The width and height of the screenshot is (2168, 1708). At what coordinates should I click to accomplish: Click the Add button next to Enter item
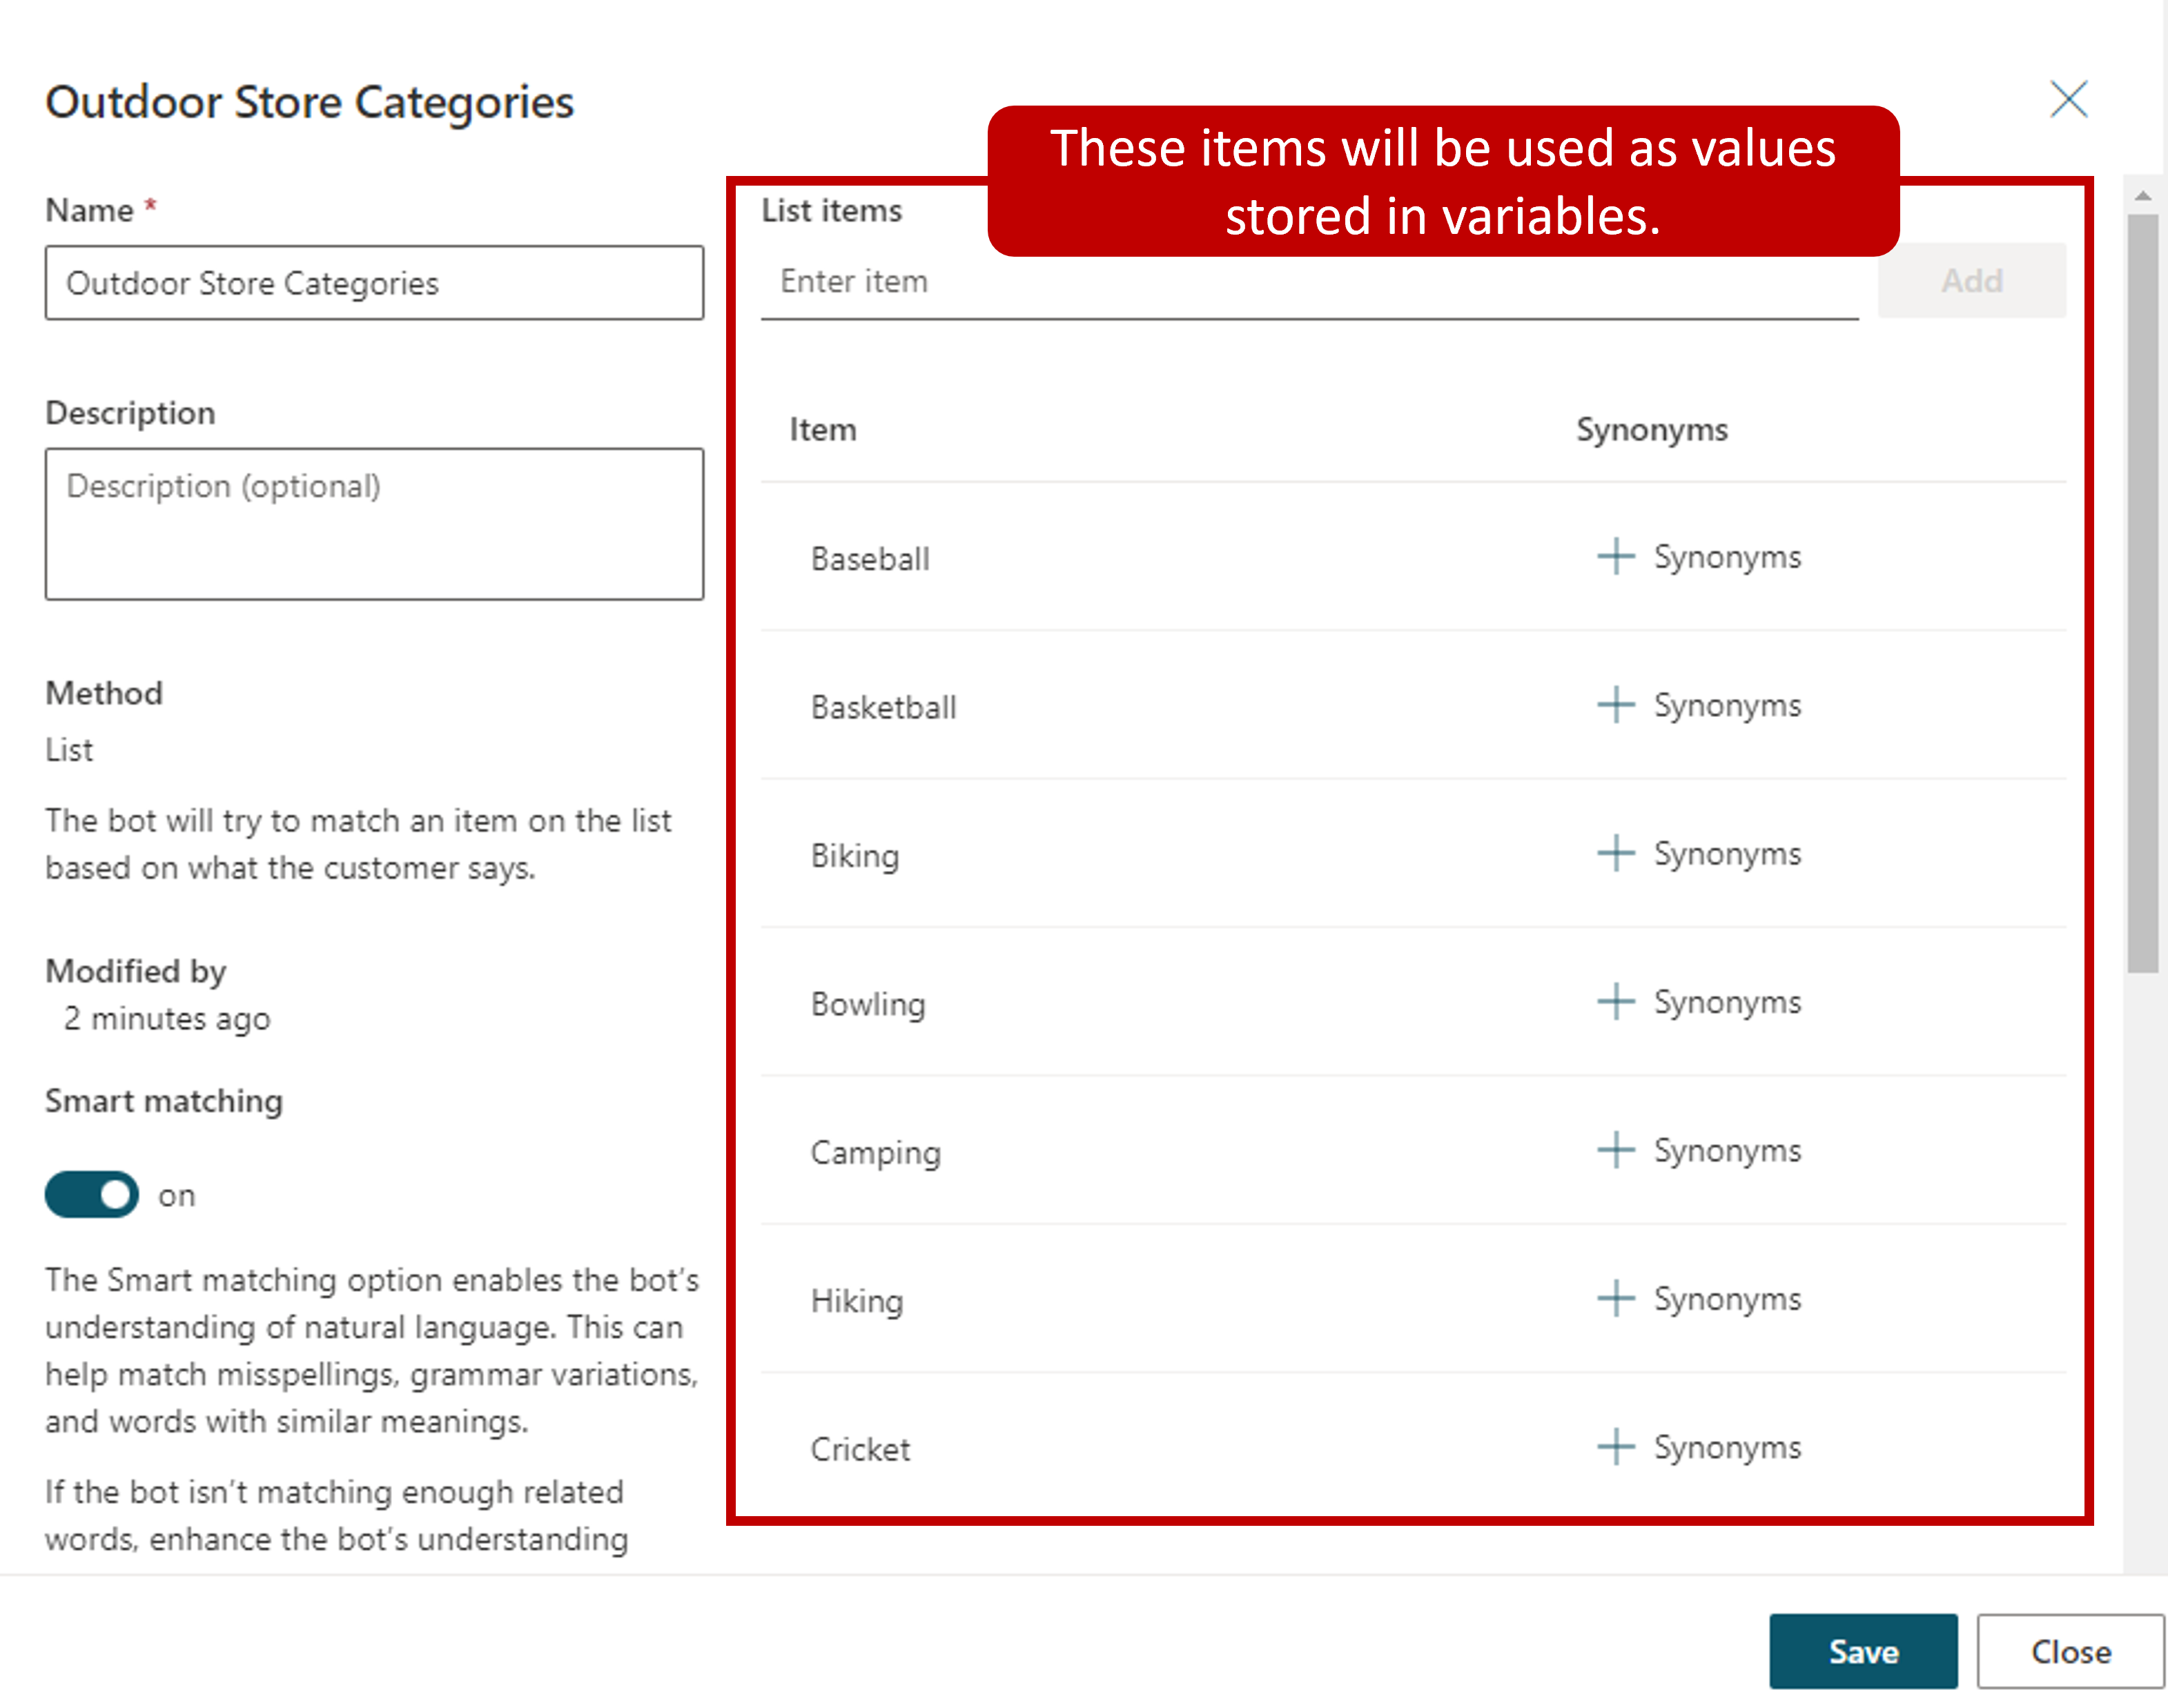[x=1971, y=281]
